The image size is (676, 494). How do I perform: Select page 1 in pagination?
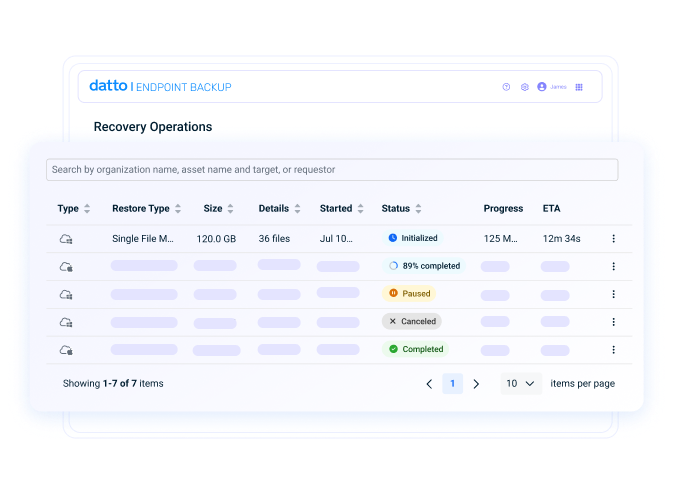point(452,384)
